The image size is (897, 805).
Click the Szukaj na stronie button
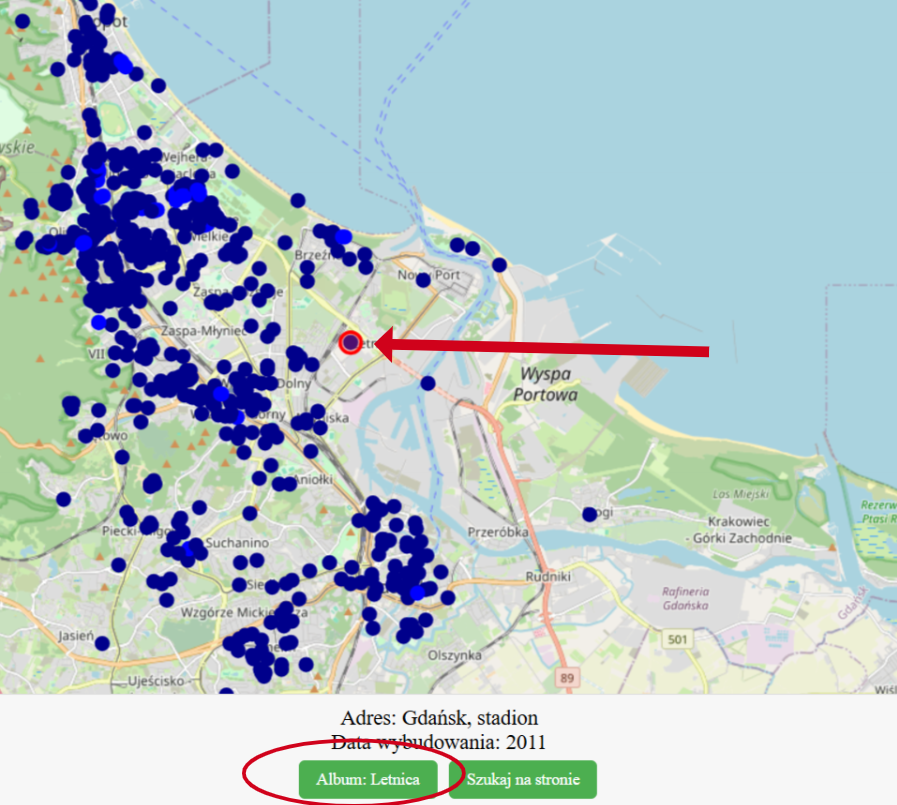[523, 779]
